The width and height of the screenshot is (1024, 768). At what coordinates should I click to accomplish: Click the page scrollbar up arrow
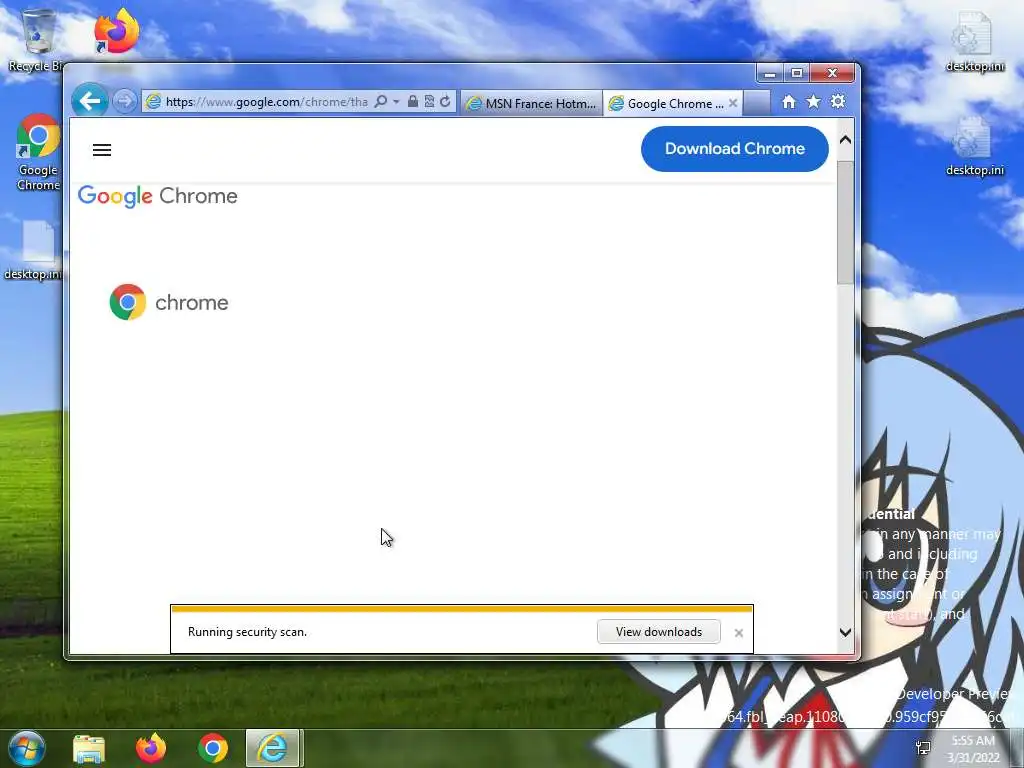[x=845, y=140]
